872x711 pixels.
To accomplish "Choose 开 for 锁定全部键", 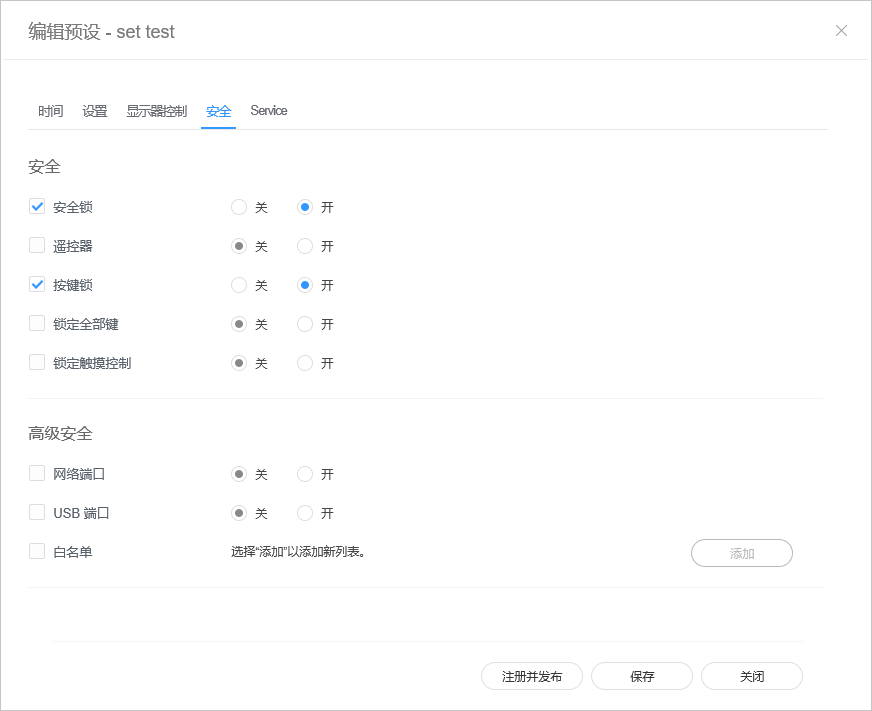I will tap(305, 324).
